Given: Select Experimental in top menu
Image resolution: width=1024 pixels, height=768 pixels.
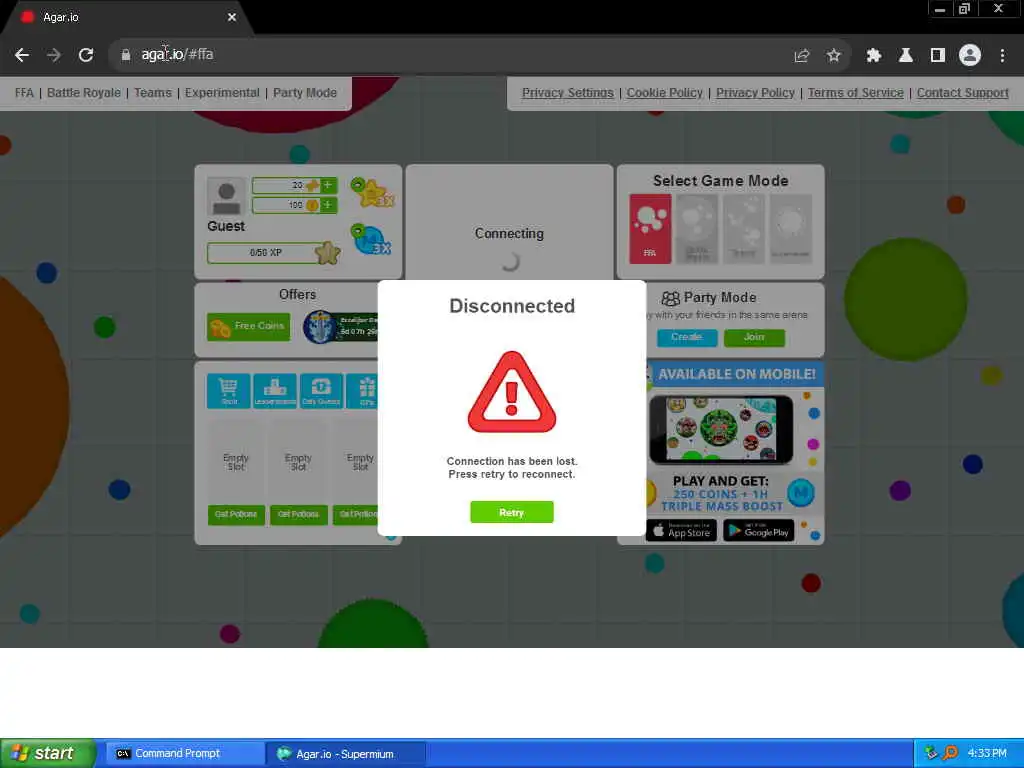Looking at the screenshot, I should (x=222, y=93).
